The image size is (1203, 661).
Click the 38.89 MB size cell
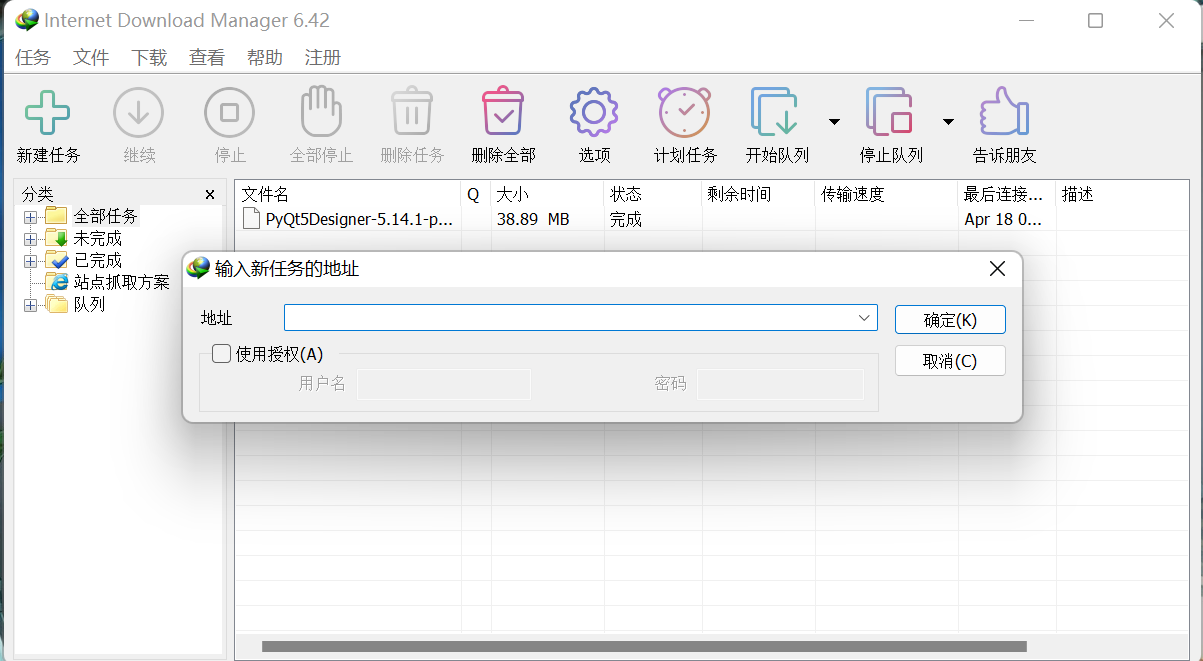click(x=533, y=219)
